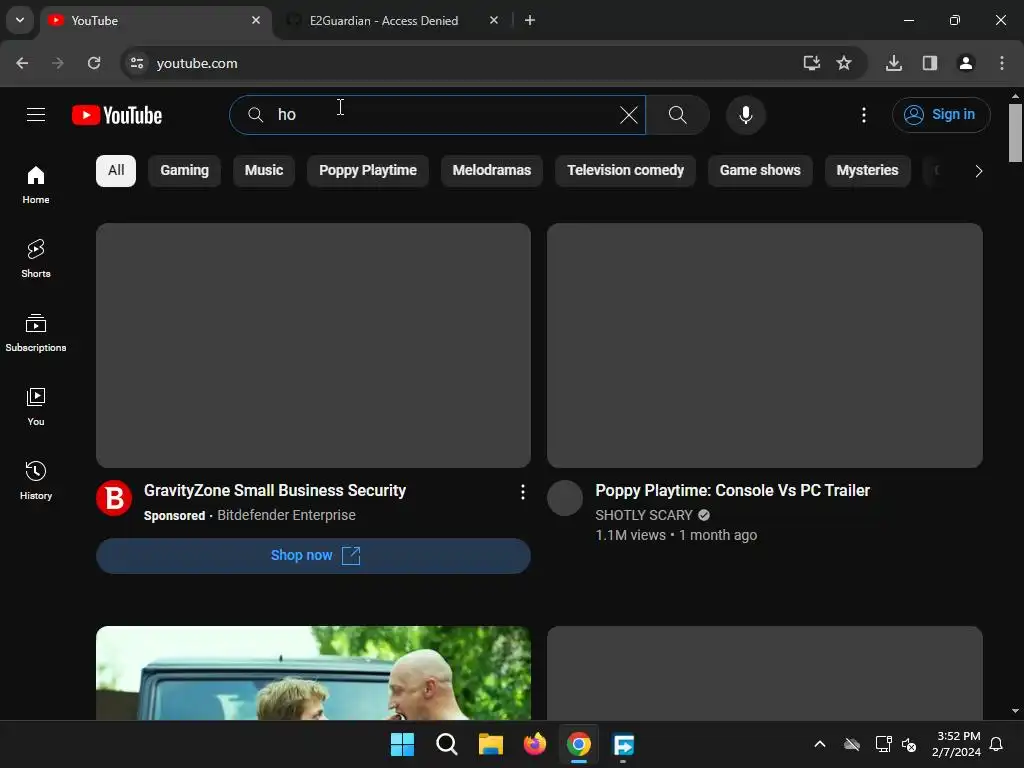Open the video thumbnail with two men
Viewport: 1024px width, 768px height.
[x=313, y=673]
